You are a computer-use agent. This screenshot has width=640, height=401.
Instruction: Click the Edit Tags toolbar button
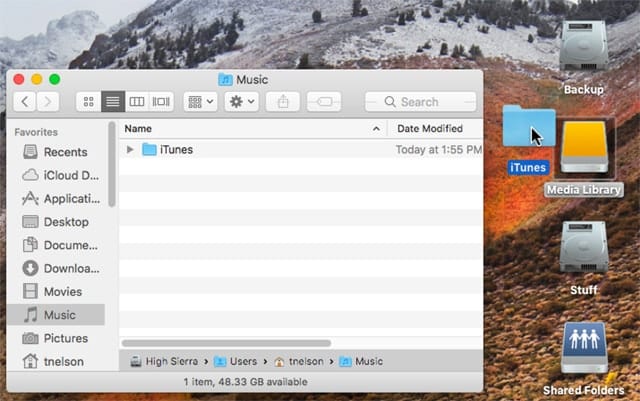(324, 102)
